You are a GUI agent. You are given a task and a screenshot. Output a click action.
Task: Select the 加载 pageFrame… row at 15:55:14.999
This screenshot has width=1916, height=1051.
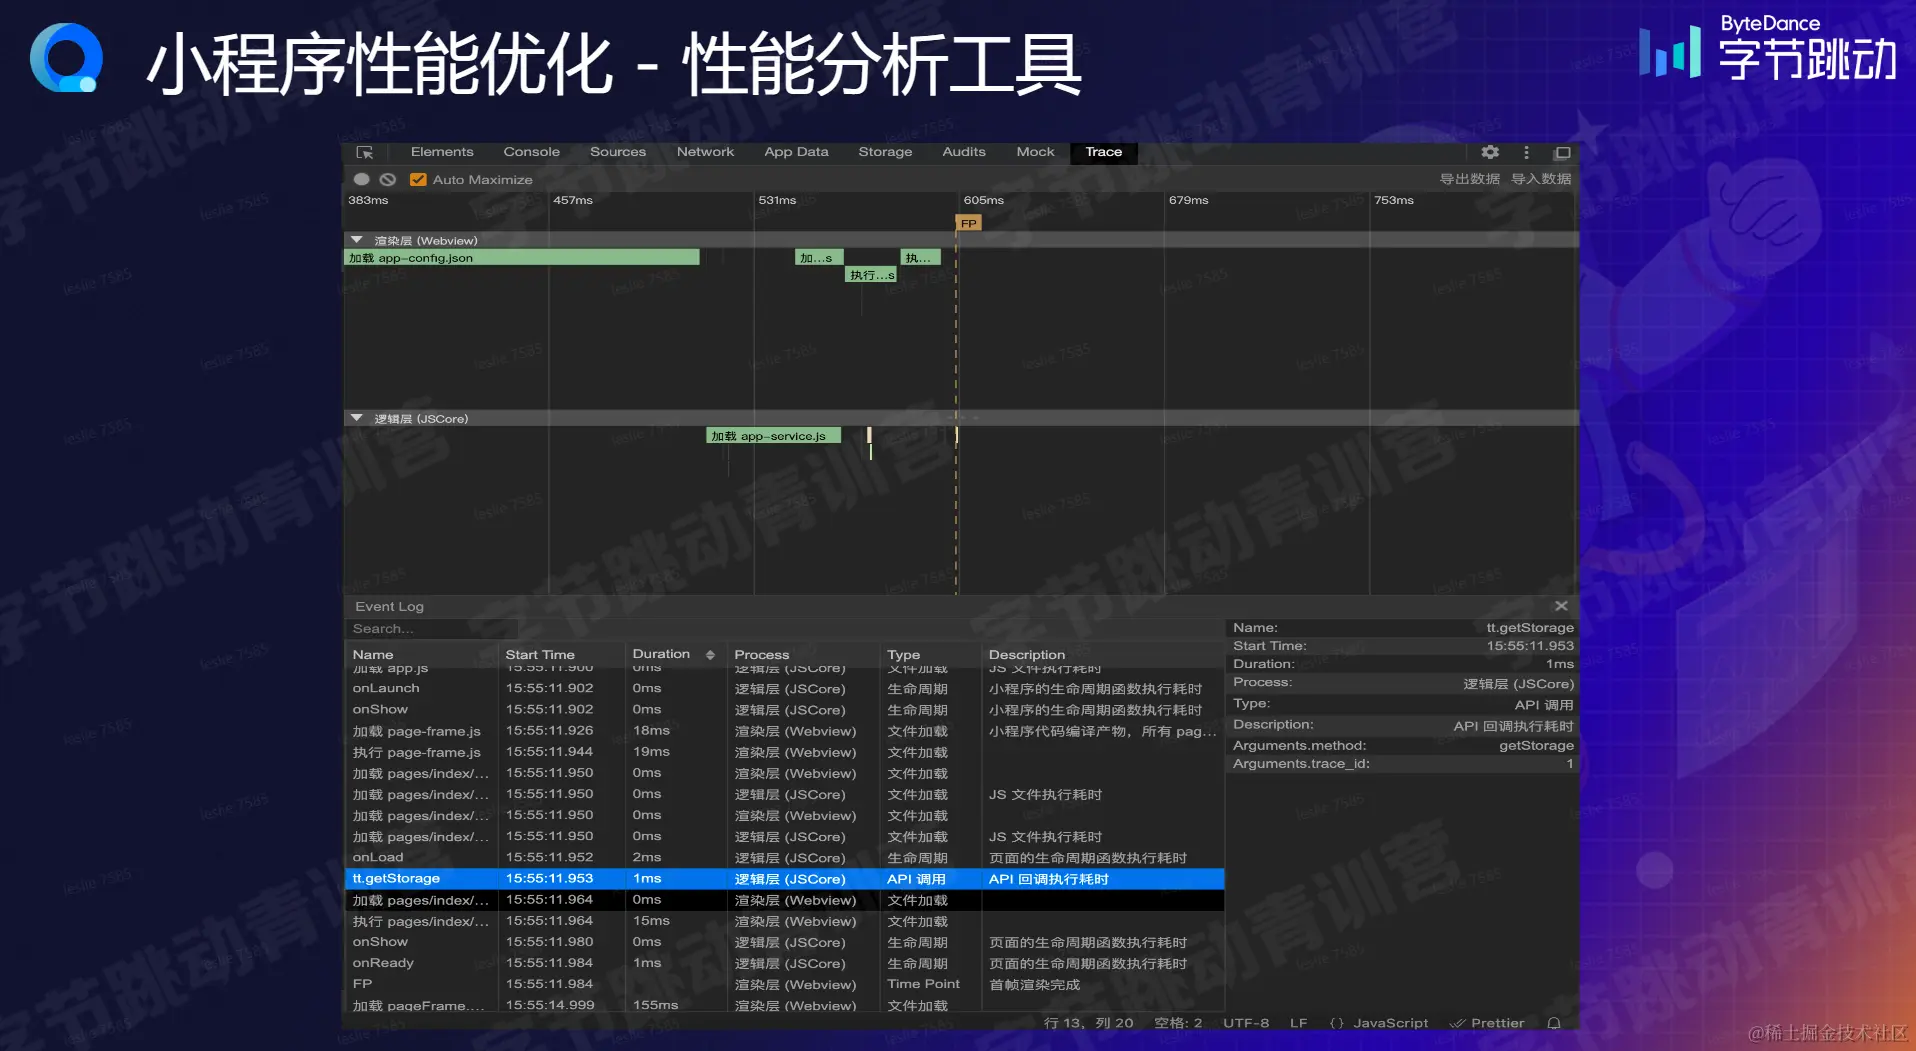pos(784,1005)
